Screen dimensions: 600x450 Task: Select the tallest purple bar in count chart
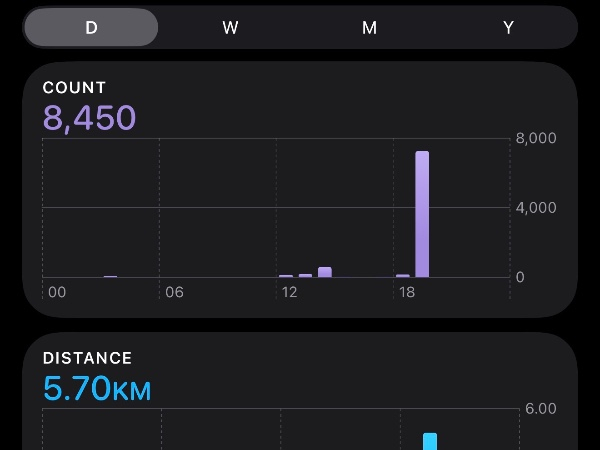(x=422, y=214)
